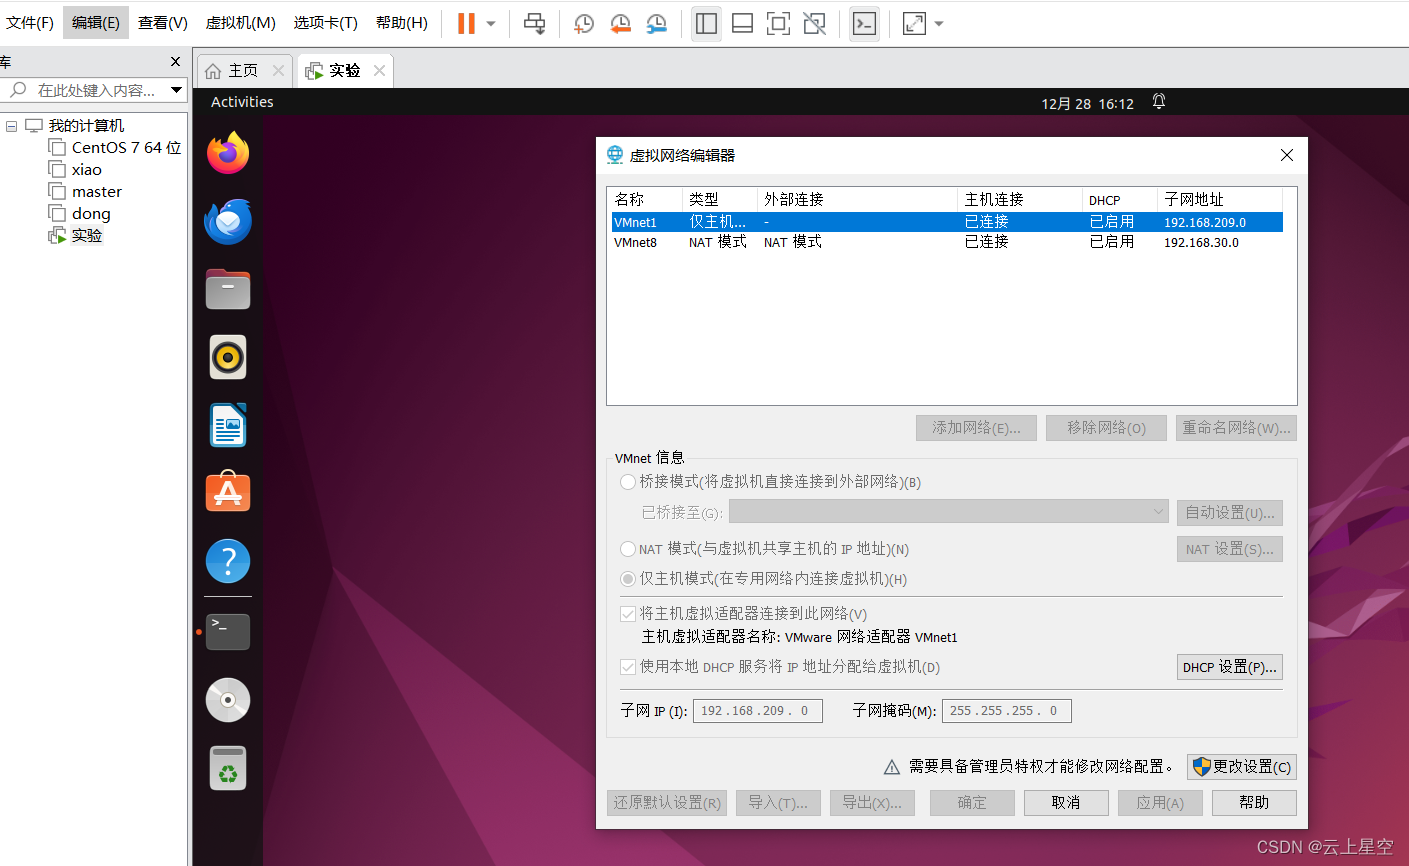Launch Firefox from the Ubuntu dock
Screen dimensions: 1409x866
227,153
